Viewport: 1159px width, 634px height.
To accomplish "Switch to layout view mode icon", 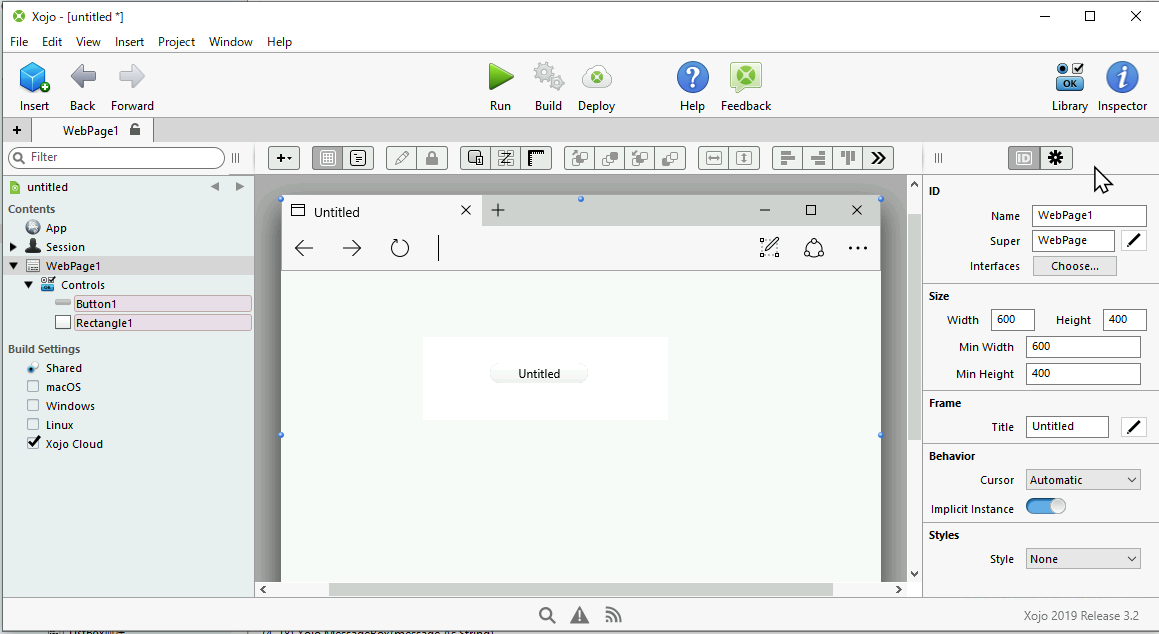I will (x=328, y=158).
